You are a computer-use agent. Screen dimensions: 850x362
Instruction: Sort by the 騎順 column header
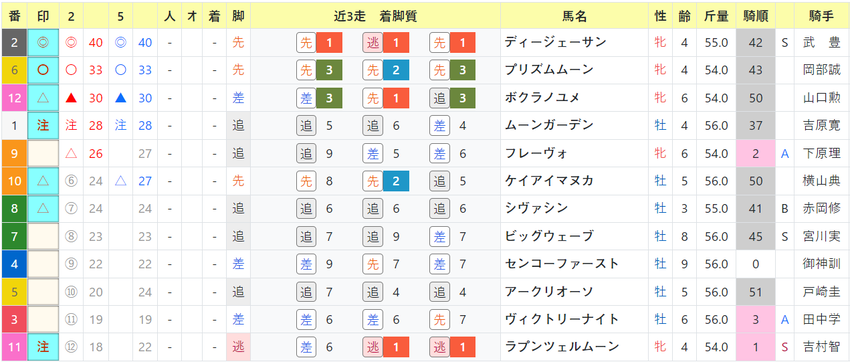pos(755,16)
